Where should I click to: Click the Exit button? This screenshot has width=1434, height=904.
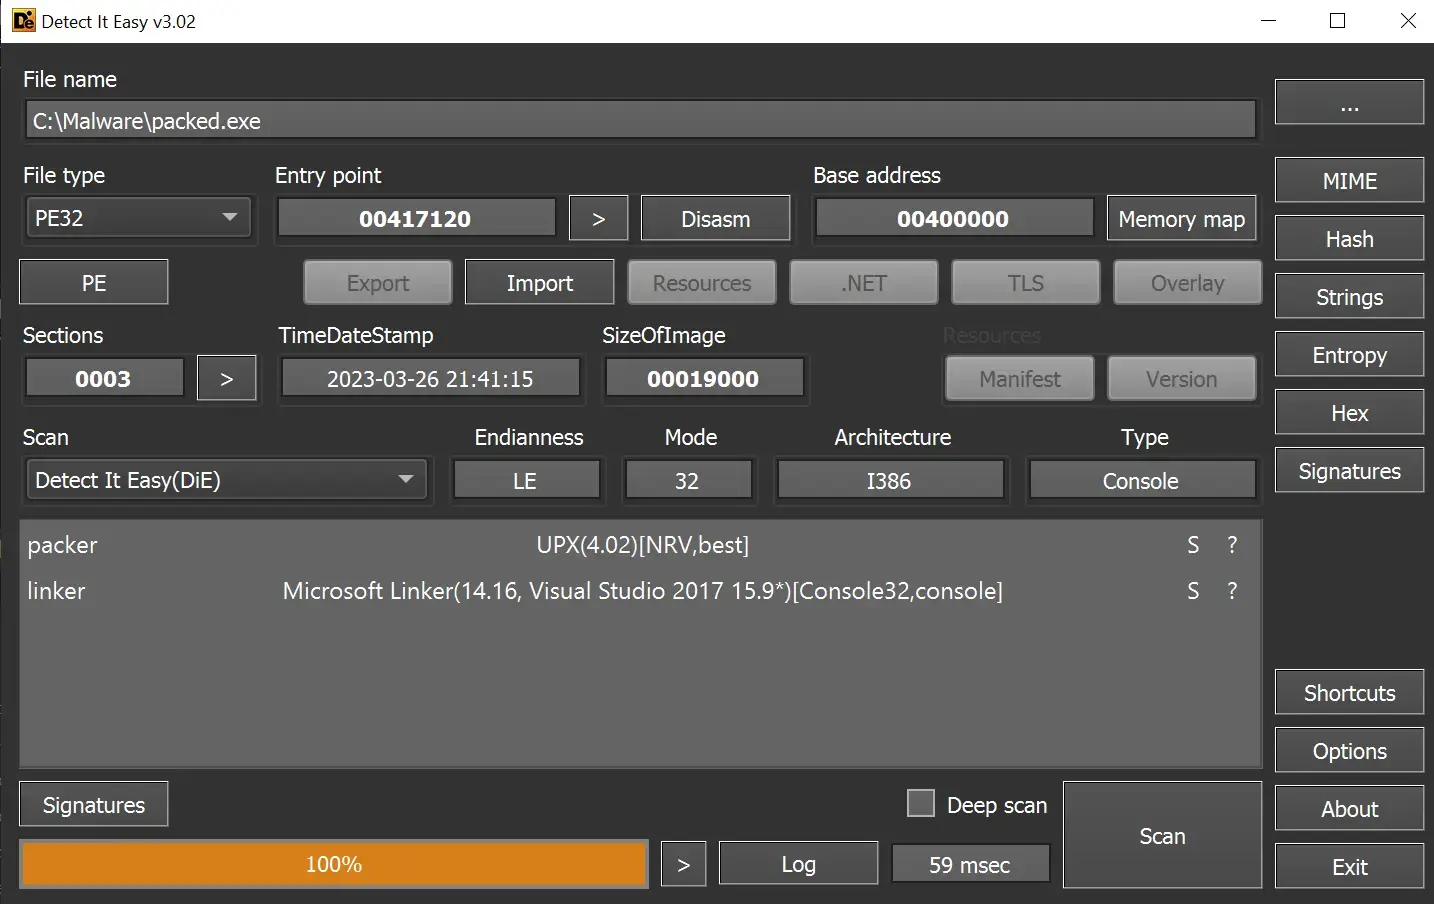(x=1349, y=867)
